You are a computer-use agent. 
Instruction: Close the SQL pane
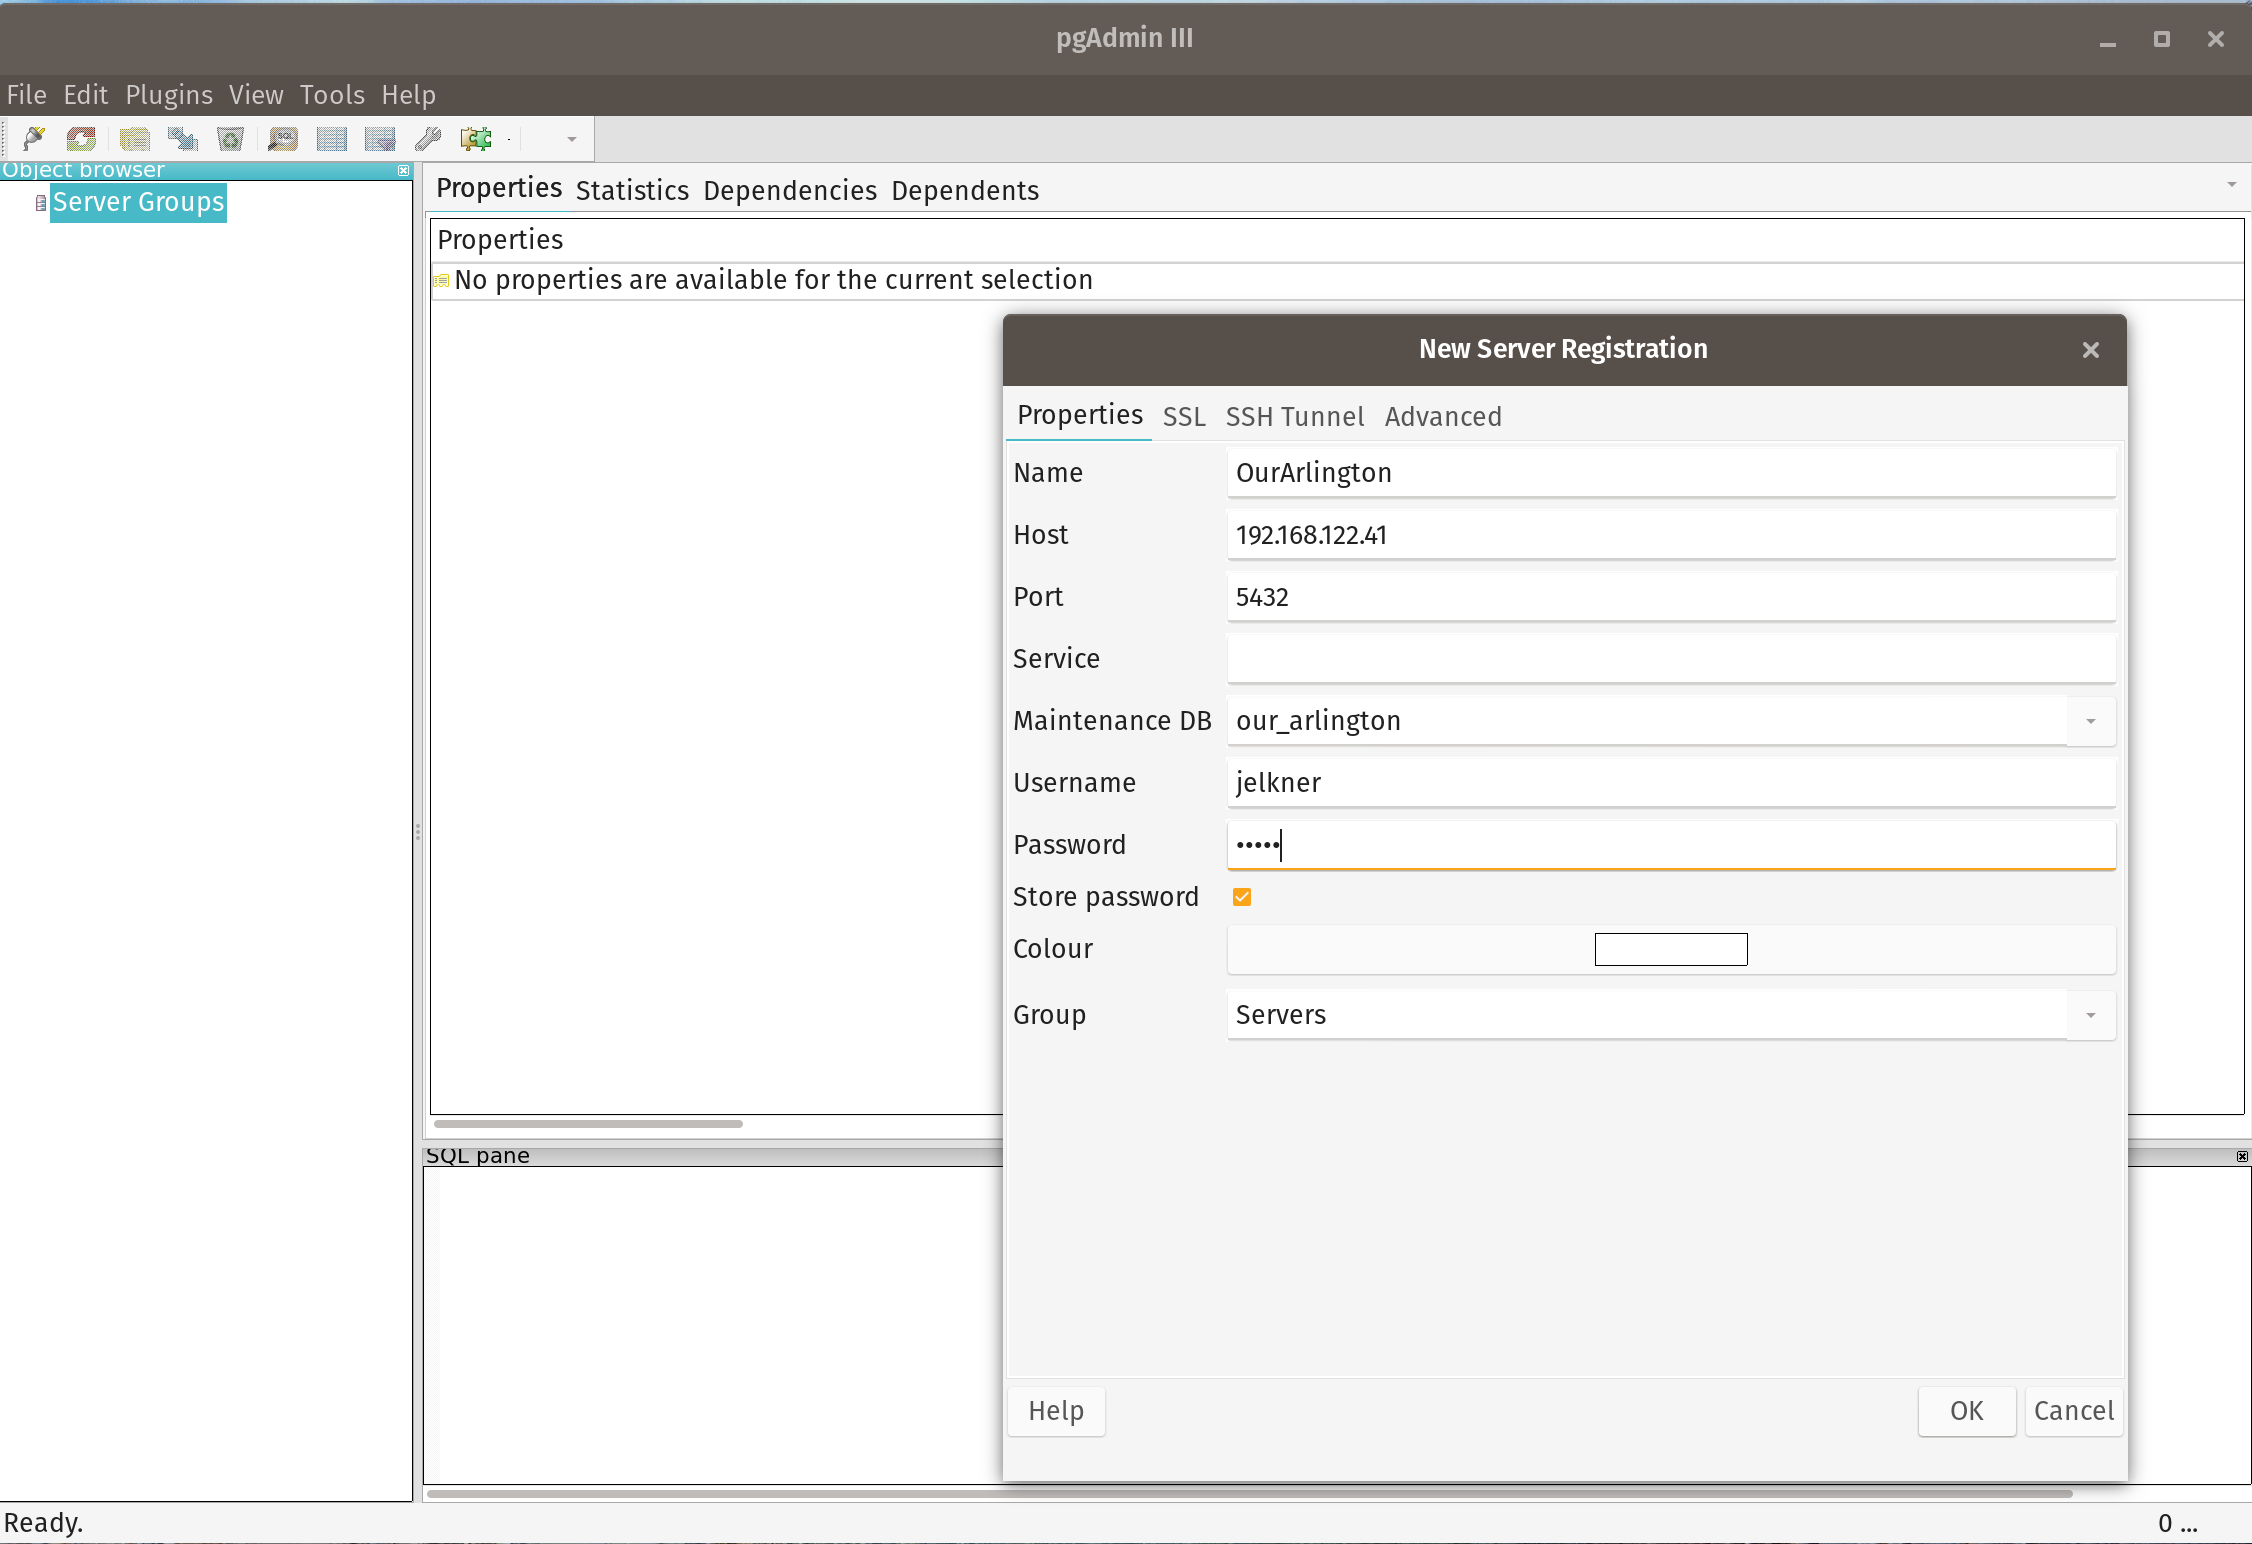pos(2243,1156)
